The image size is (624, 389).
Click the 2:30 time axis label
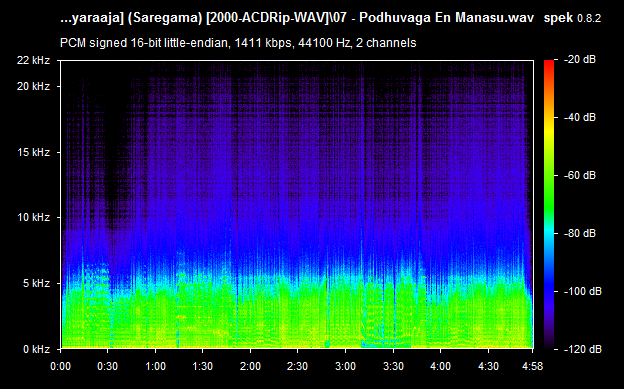point(298,366)
